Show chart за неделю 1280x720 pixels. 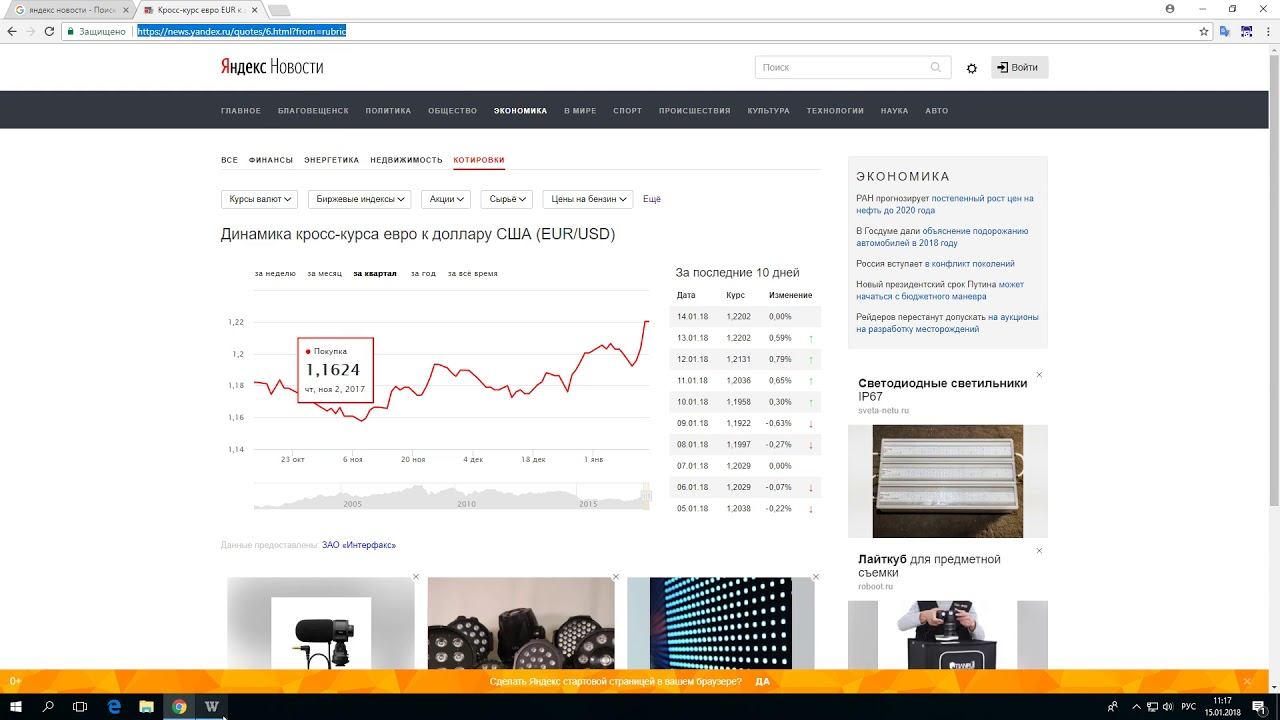pos(275,273)
